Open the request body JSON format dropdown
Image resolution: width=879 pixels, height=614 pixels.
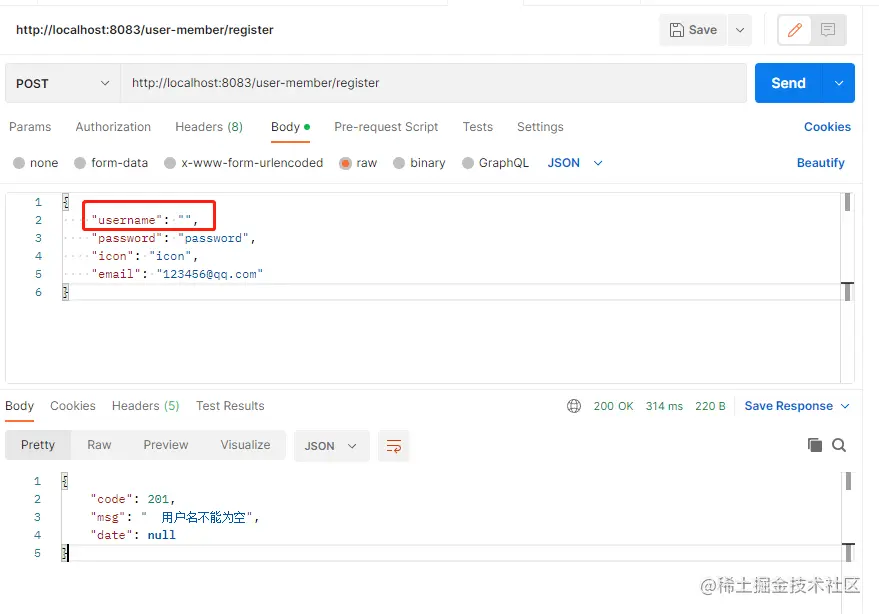tap(575, 163)
